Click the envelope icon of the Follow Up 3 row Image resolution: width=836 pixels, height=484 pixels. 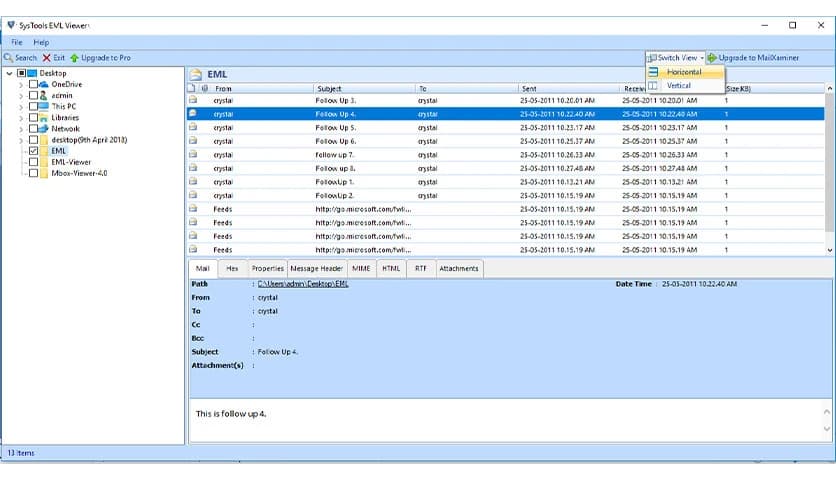(x=193, y=100)
